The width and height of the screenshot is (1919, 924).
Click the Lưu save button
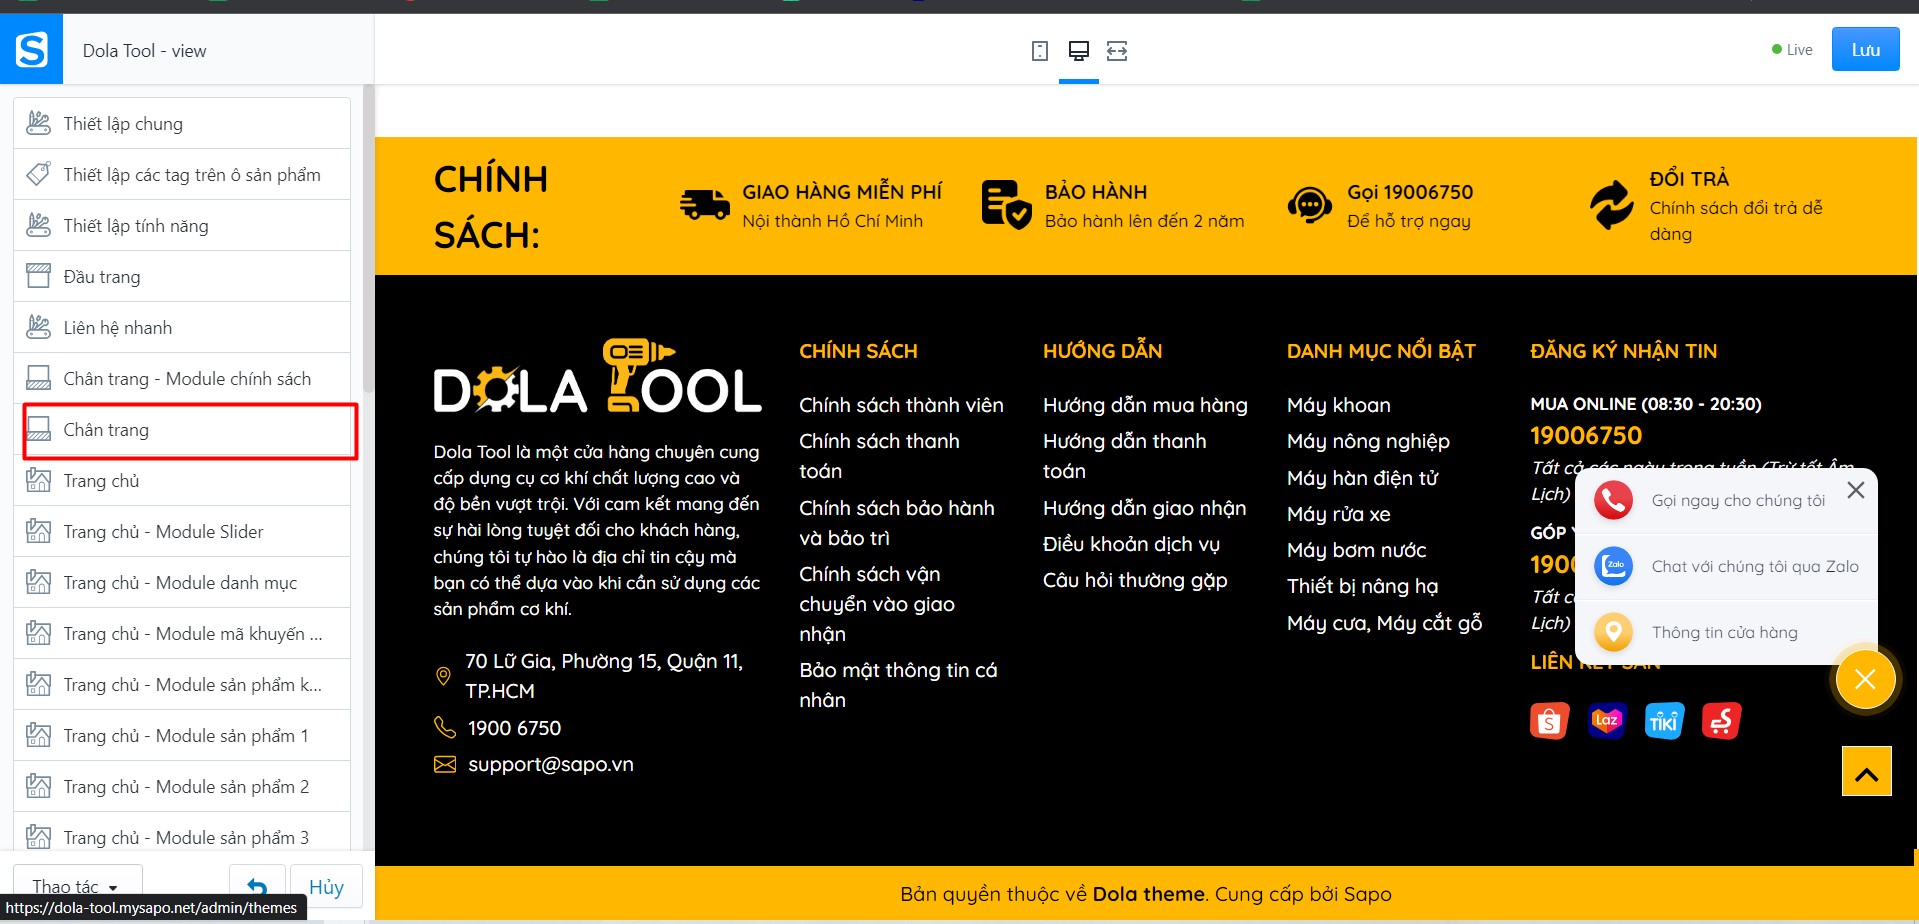(x=1865, y=49)
